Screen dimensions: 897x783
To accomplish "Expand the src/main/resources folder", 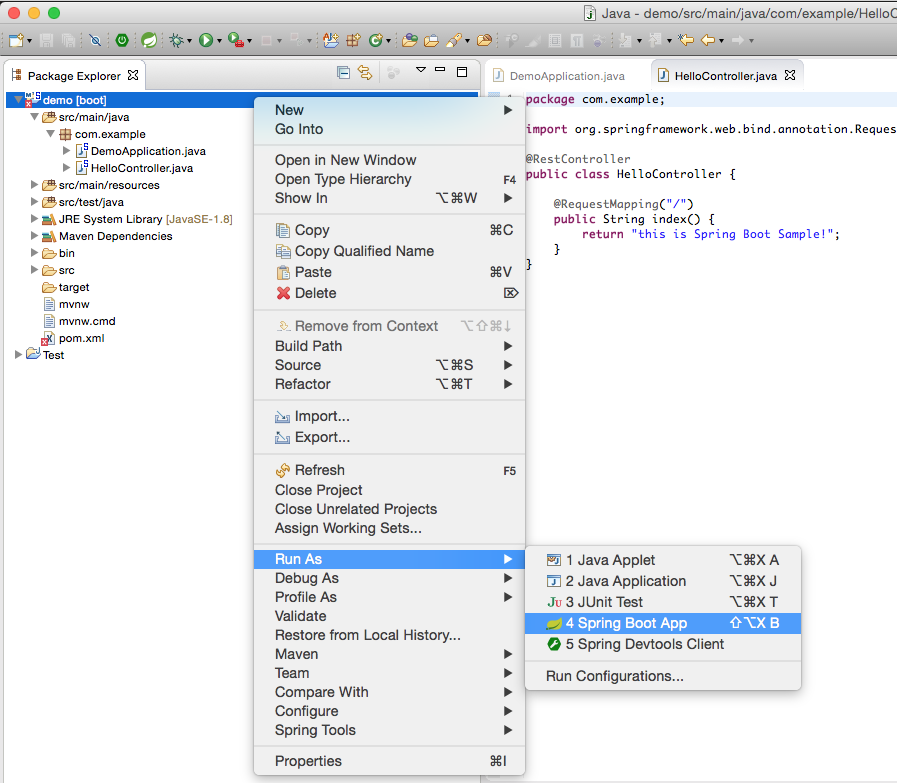I will [34, 185].
